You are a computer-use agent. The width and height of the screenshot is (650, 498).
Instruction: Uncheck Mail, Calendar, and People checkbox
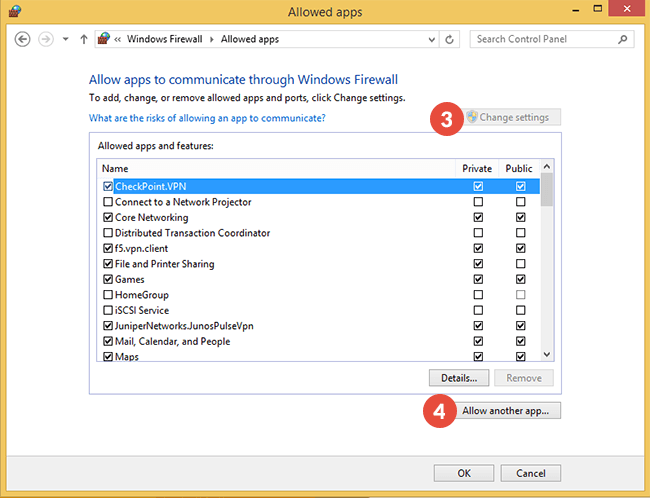click(x=108, y=341)
